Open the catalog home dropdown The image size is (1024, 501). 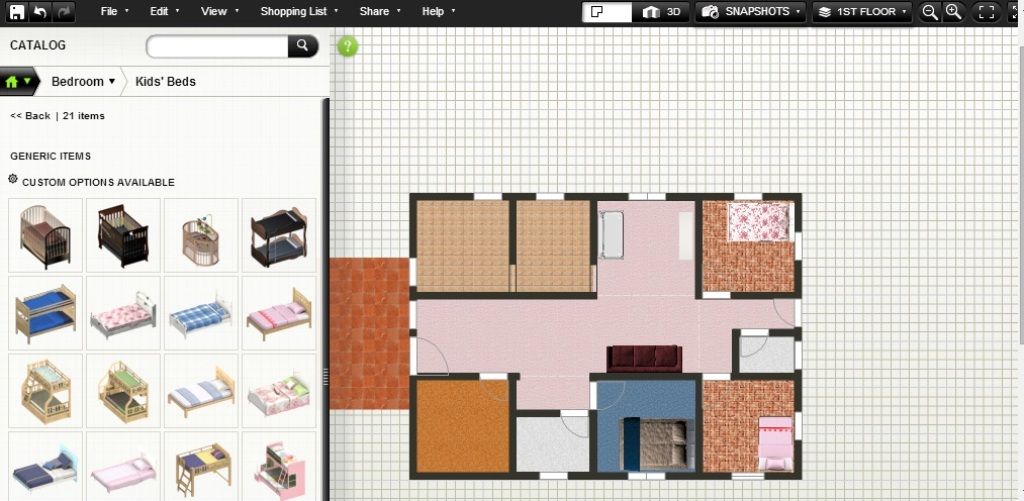18,82
